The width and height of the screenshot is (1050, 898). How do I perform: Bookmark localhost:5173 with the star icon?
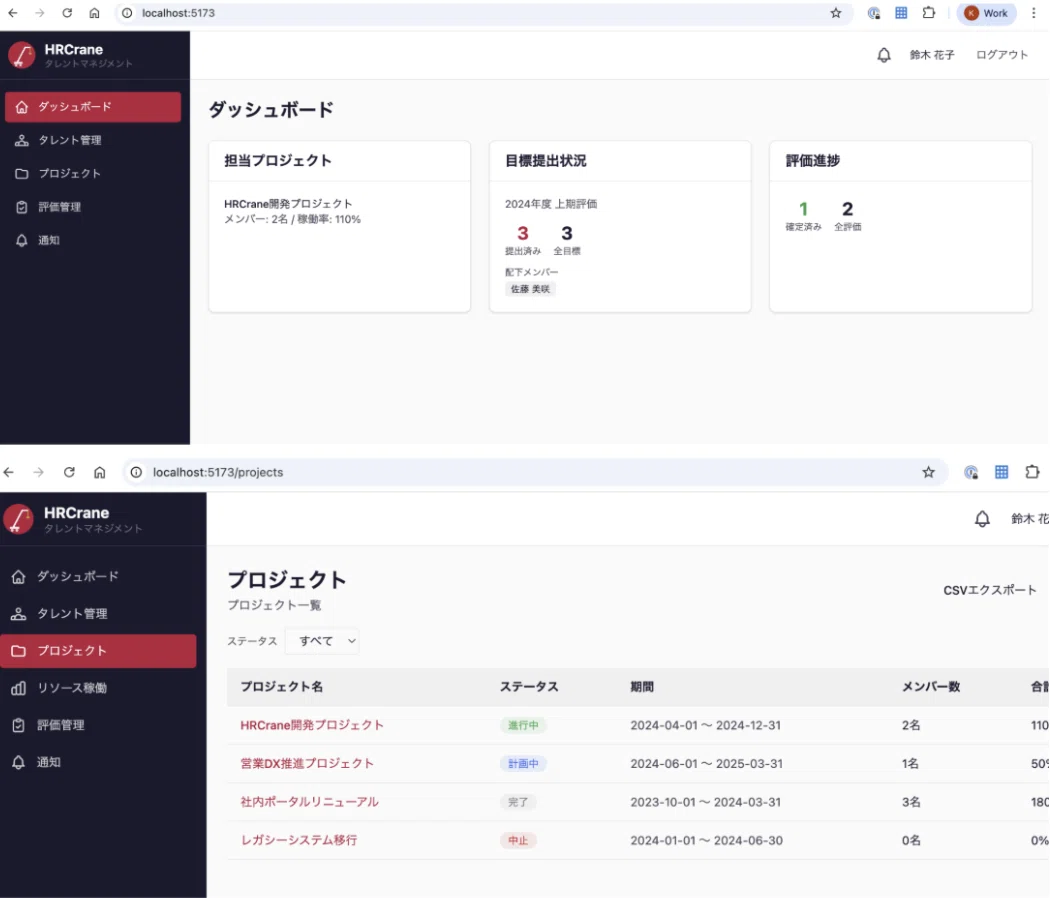click(836, 13)
